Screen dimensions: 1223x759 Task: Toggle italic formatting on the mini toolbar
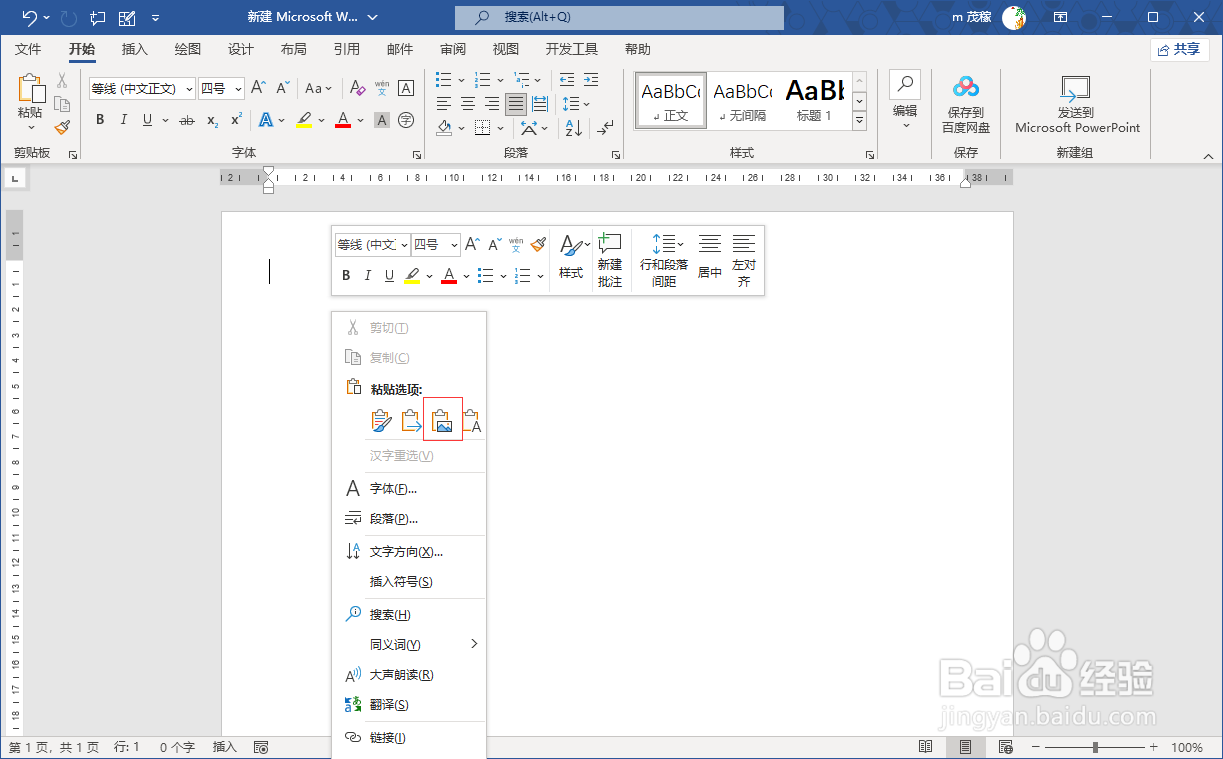[x=367, y=275]
